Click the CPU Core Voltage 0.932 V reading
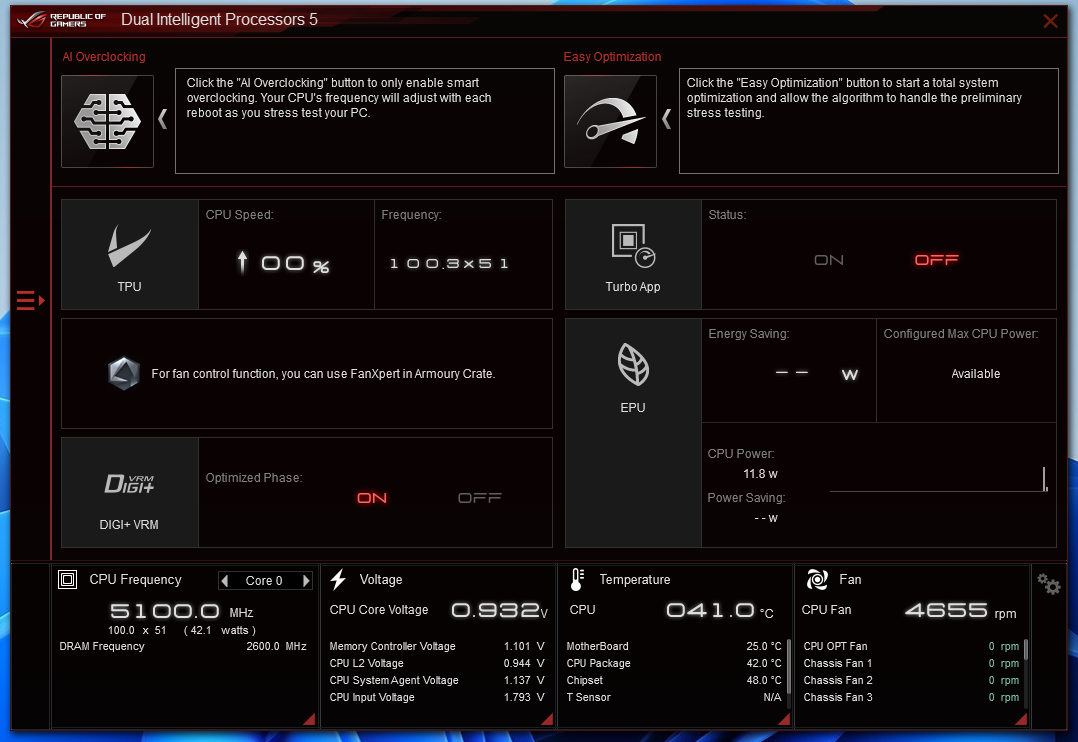 coord(500,610)
